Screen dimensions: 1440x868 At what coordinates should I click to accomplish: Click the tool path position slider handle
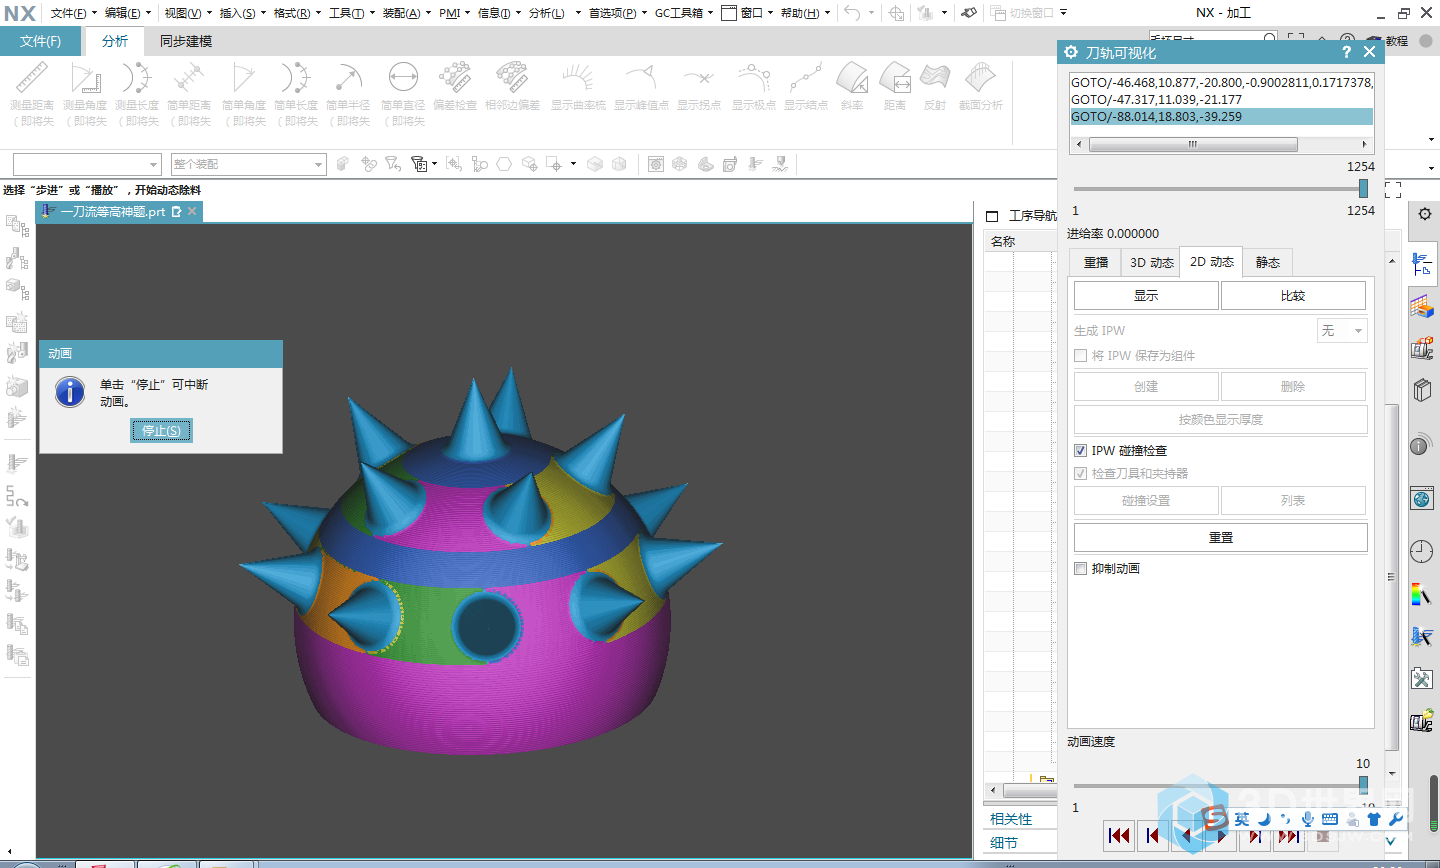(x=1363, y=189)
